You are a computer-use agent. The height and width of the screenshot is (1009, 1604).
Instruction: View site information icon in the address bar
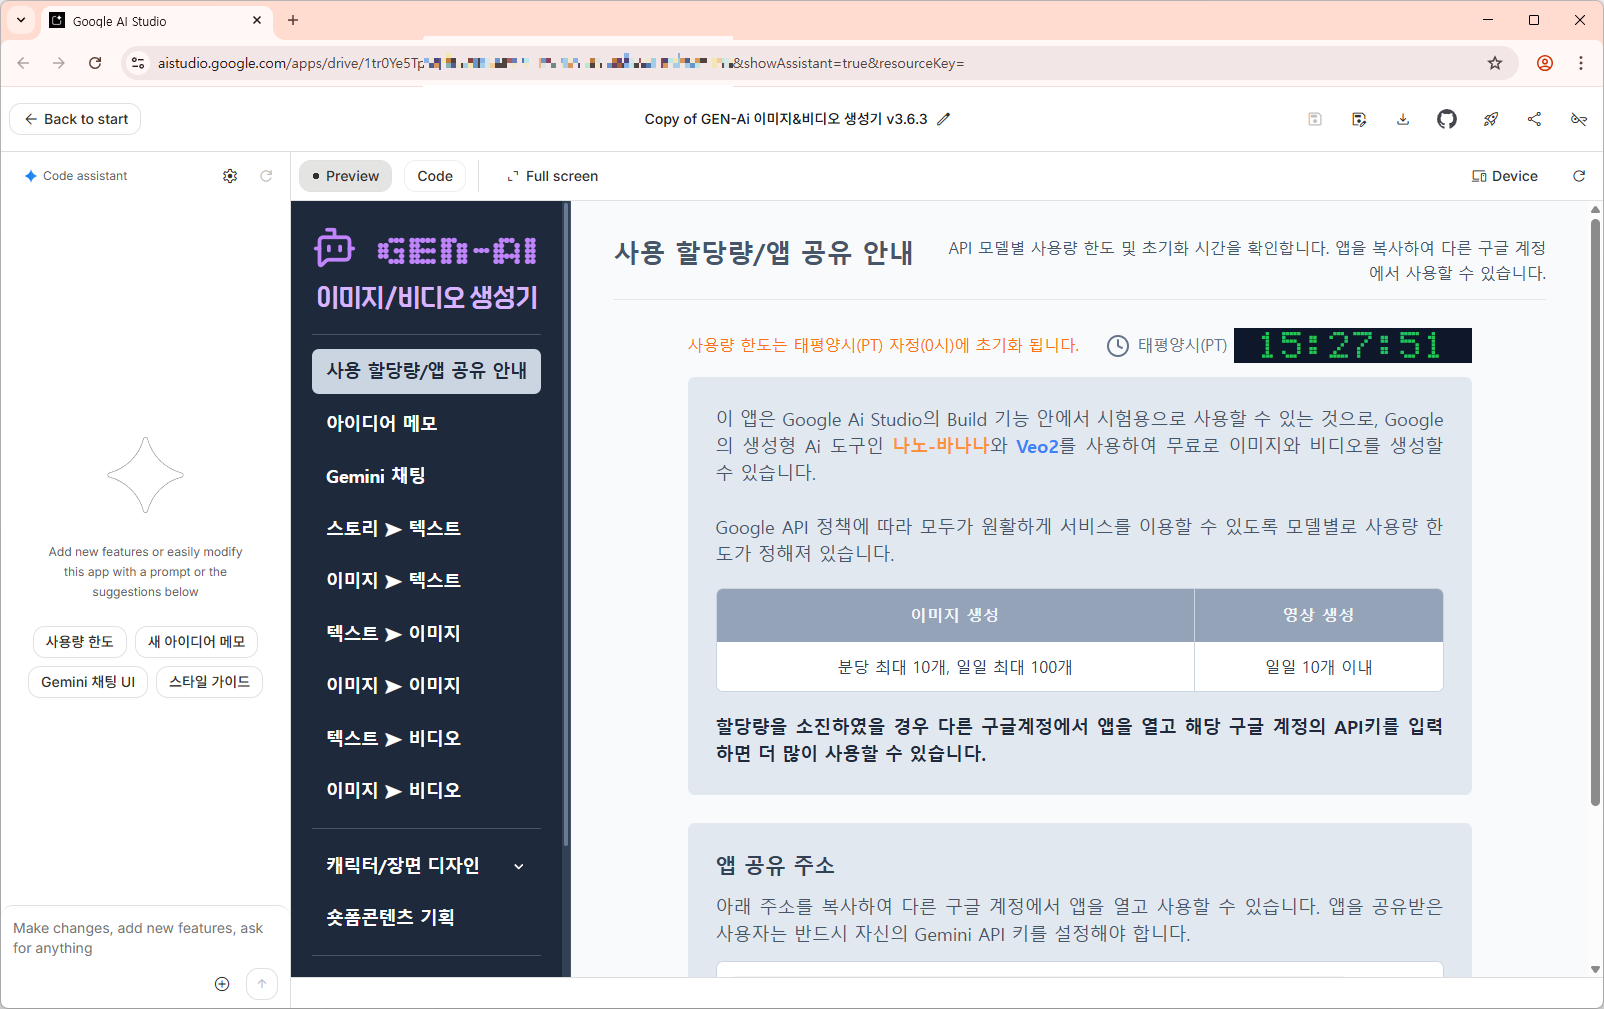click(x=138, y=63)
